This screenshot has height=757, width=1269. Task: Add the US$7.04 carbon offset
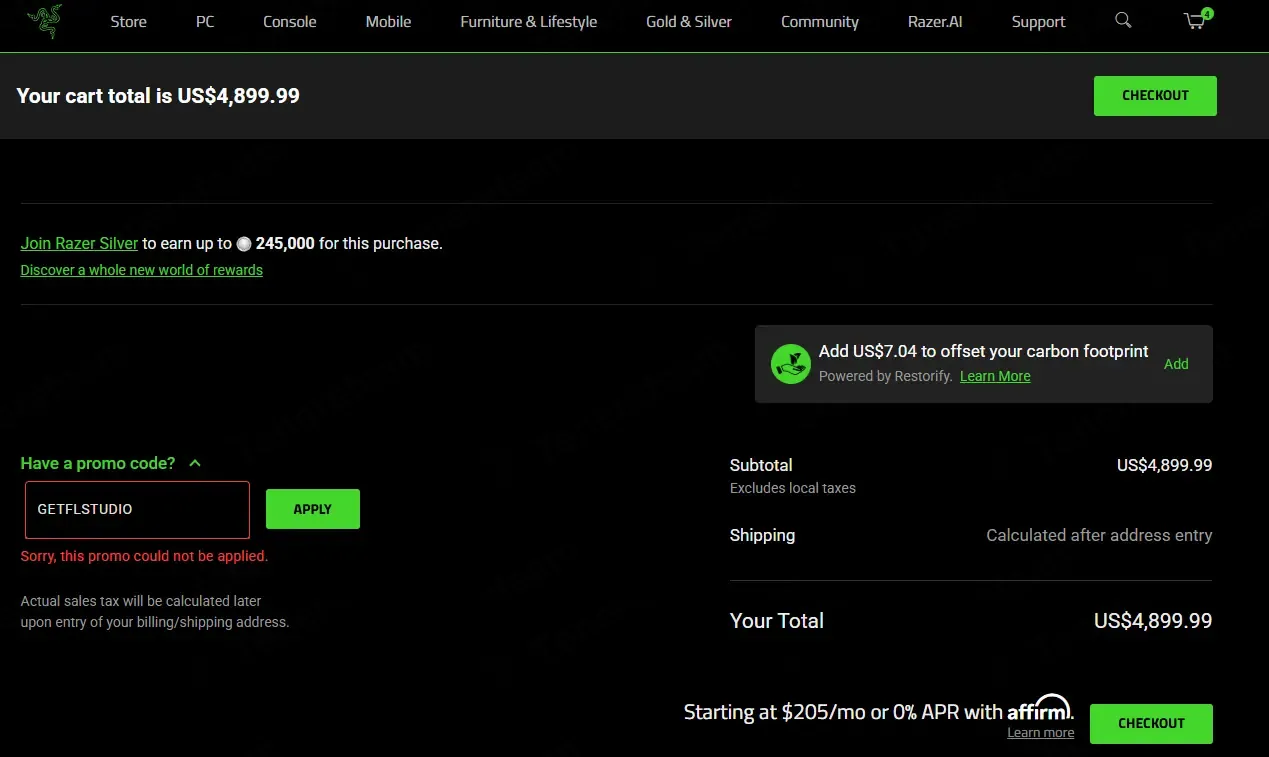tap(1176, 364)
